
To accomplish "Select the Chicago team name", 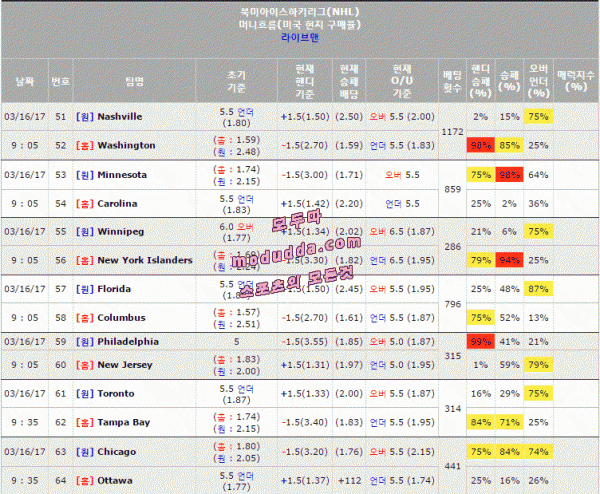I will 117,452.
